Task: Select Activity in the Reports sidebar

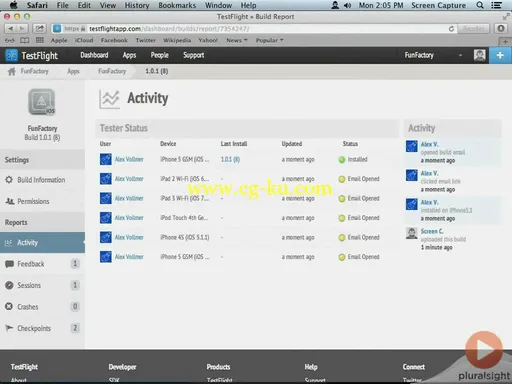Action: pos(42,243)
